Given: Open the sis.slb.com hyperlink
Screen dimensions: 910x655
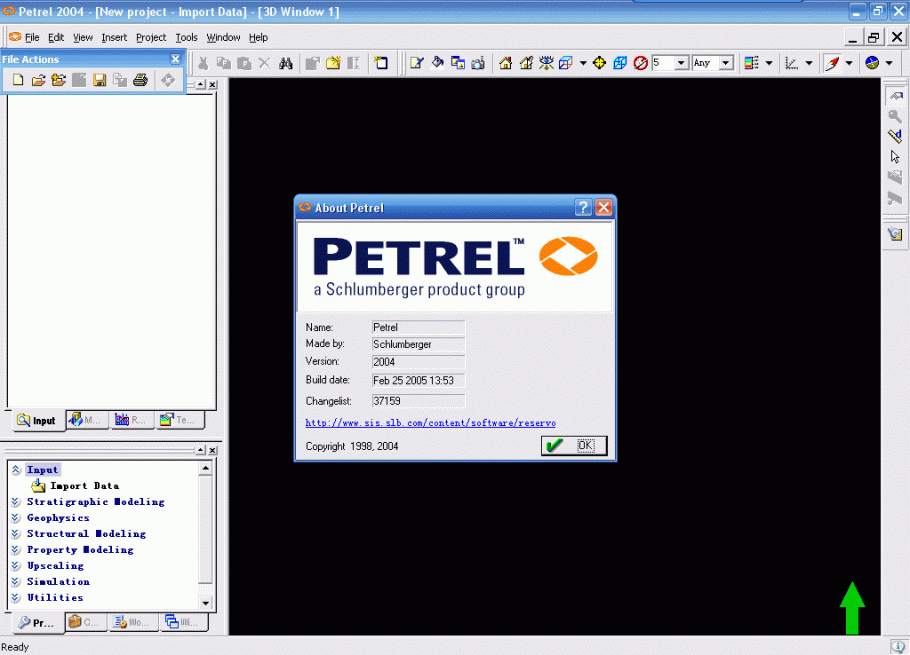Looking at the screenshot, I should point(430,423).
